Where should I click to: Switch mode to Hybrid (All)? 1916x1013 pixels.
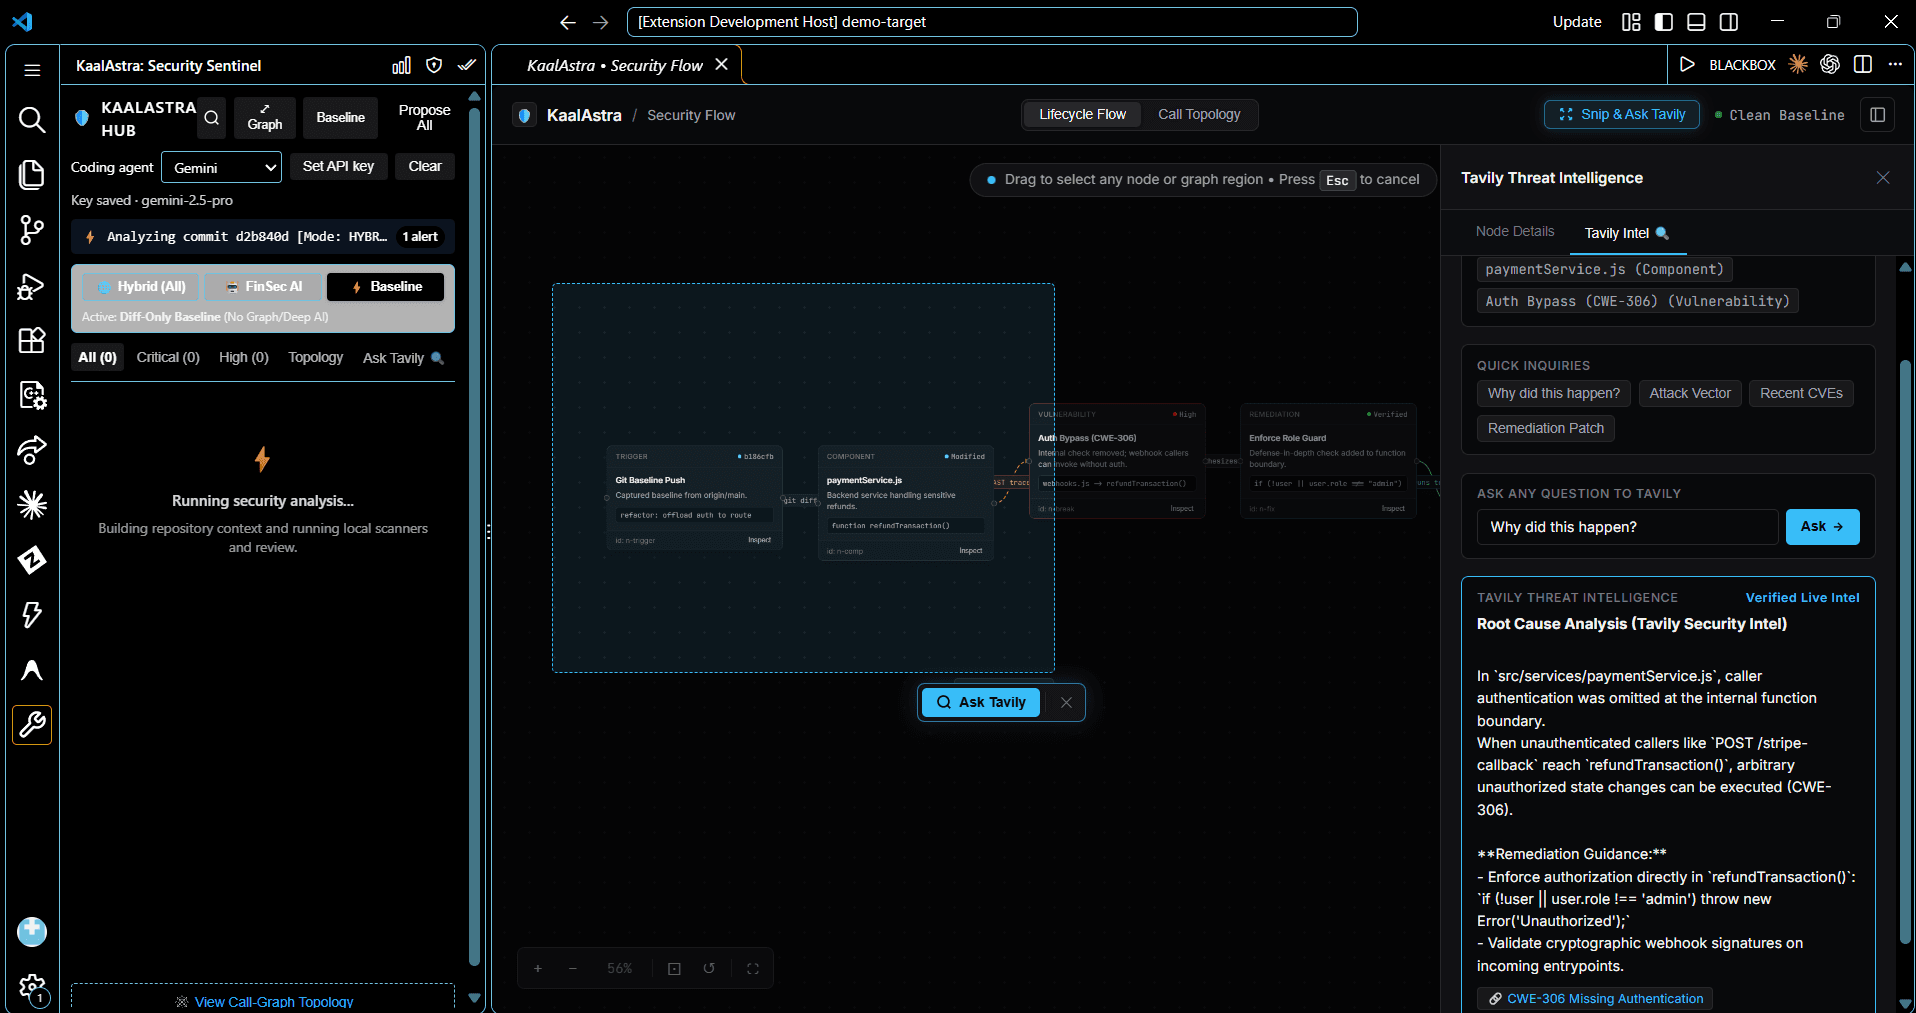pyautogui.click(x=141, y=287)
